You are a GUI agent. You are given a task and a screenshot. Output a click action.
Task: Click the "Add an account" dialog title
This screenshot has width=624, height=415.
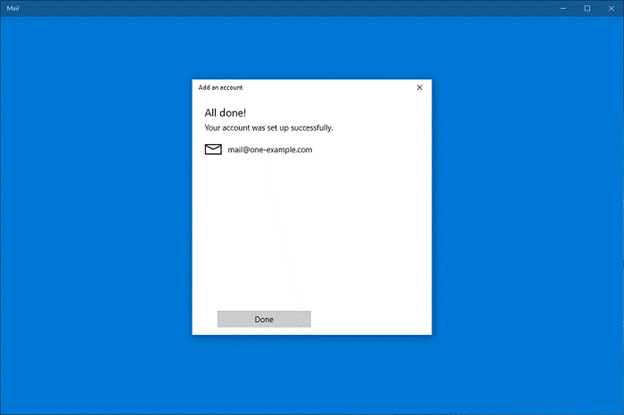pos(220,87)
